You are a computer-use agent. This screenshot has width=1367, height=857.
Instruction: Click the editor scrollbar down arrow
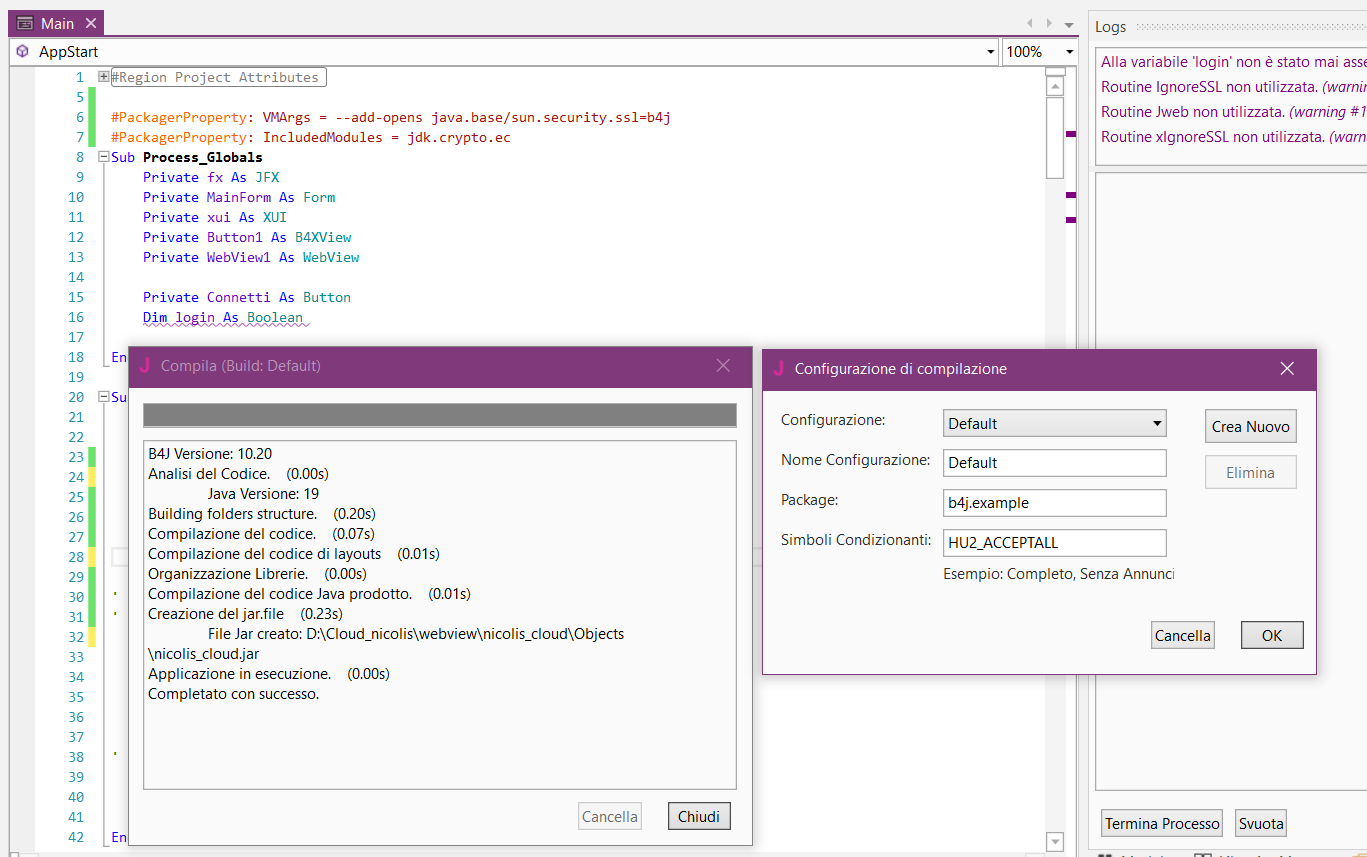[x=1054, y=842]
